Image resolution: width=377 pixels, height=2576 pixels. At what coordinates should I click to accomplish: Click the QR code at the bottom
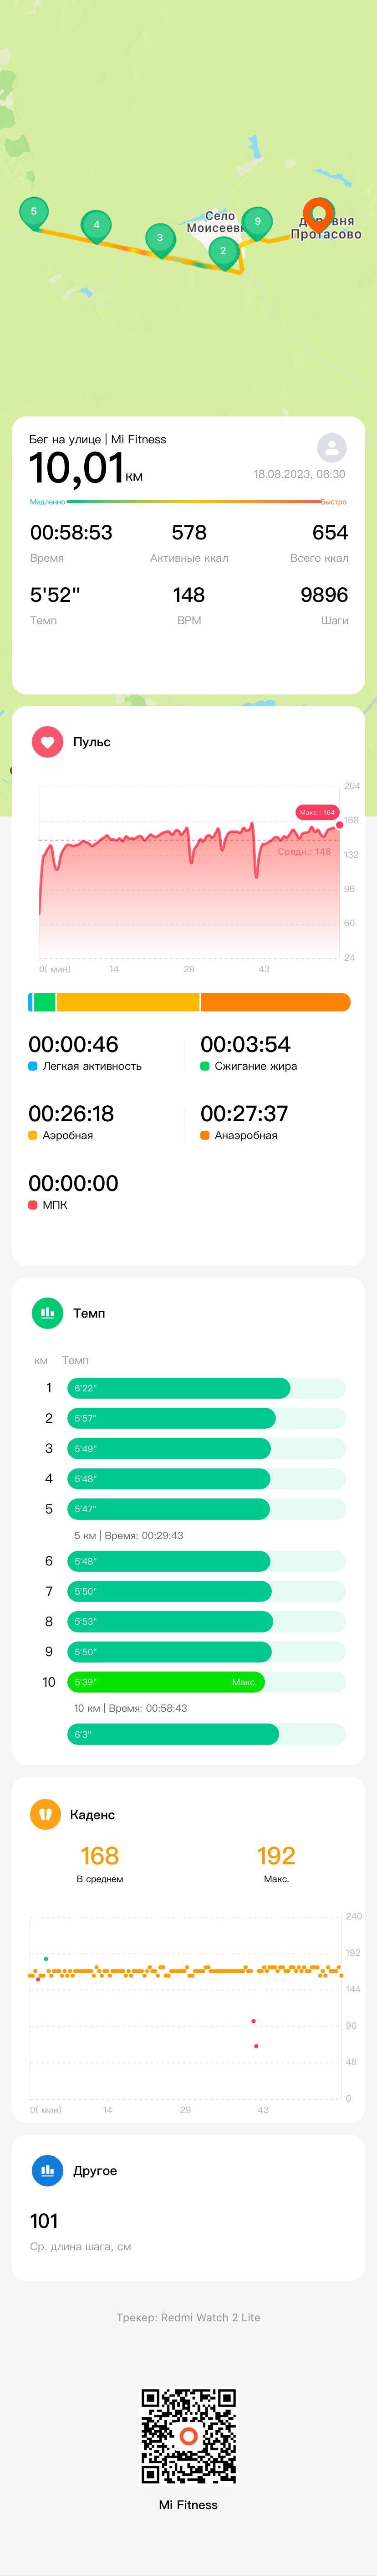tap(188, 2437)
